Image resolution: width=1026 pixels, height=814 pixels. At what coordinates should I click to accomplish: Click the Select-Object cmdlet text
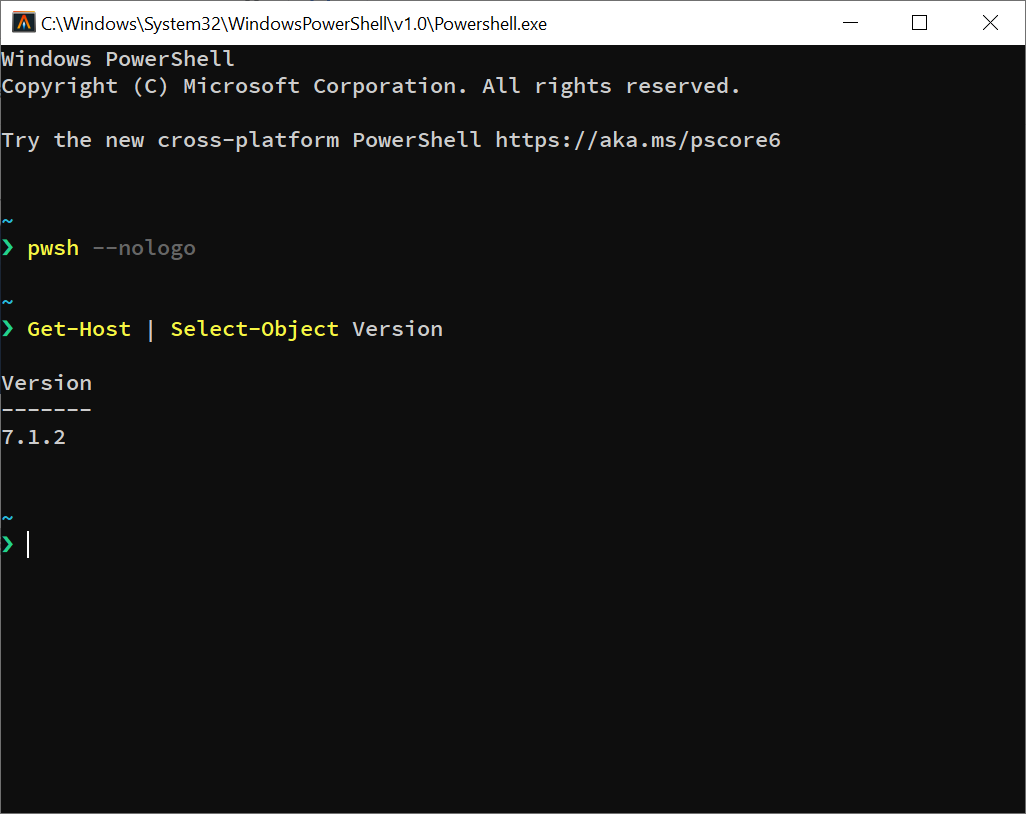point(254,328)
